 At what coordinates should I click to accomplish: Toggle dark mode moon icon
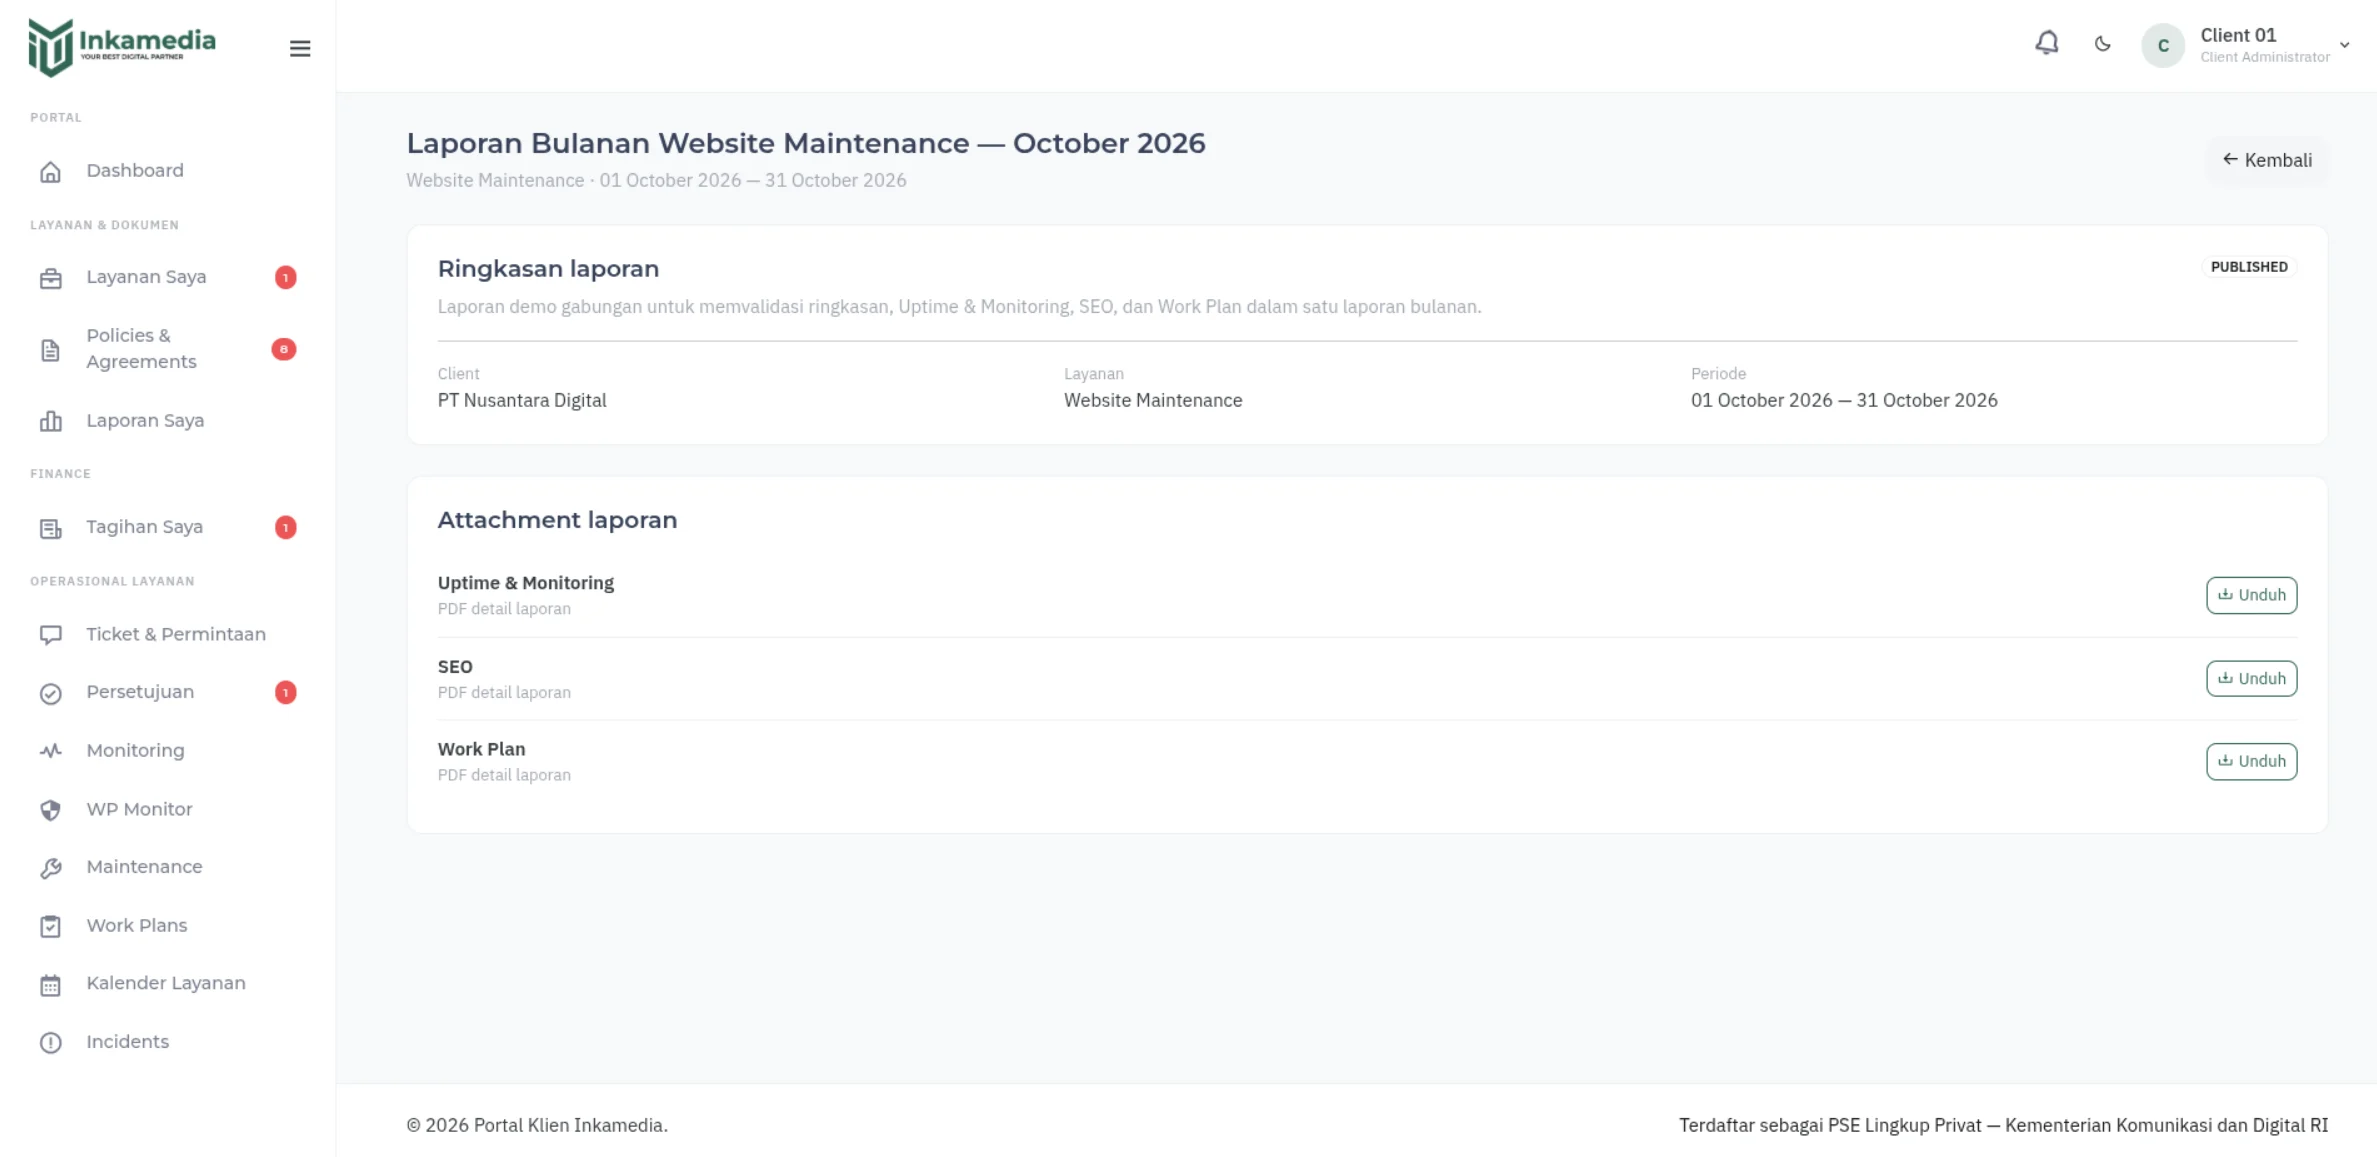2102,44
